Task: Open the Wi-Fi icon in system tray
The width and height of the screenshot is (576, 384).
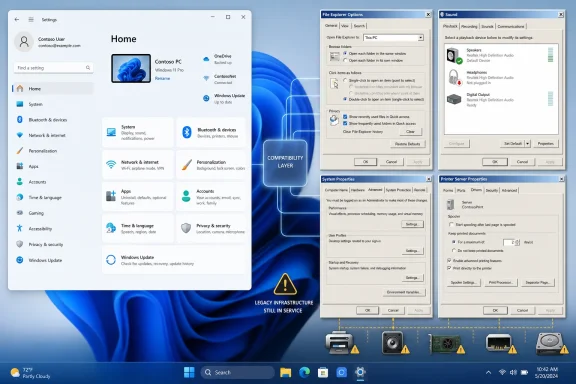Action: [502, 372]
